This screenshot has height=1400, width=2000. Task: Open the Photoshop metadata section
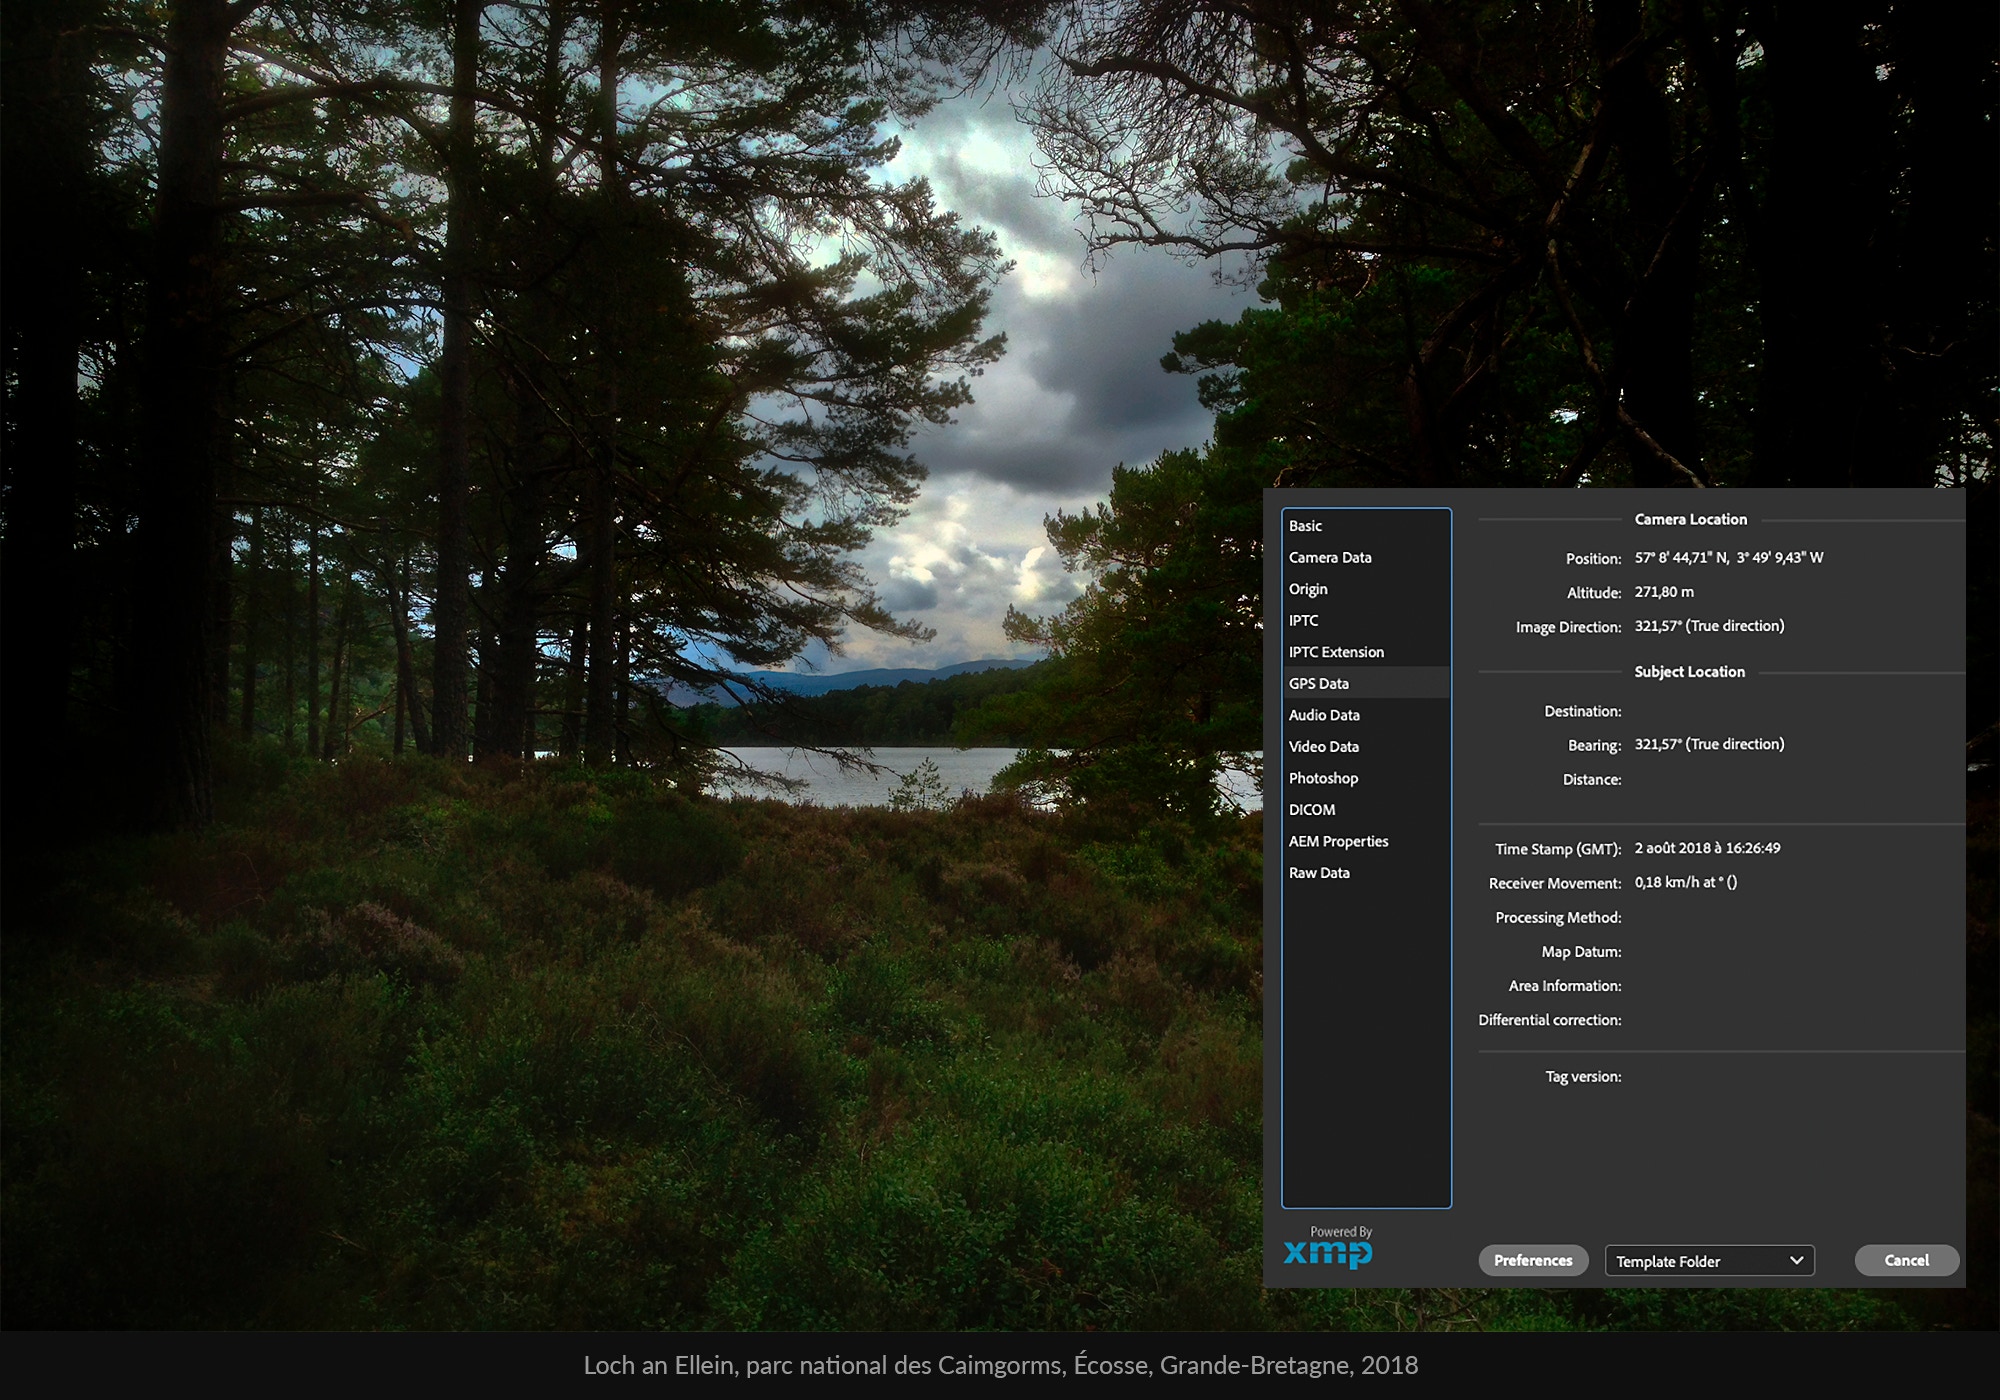[1323, 778]
